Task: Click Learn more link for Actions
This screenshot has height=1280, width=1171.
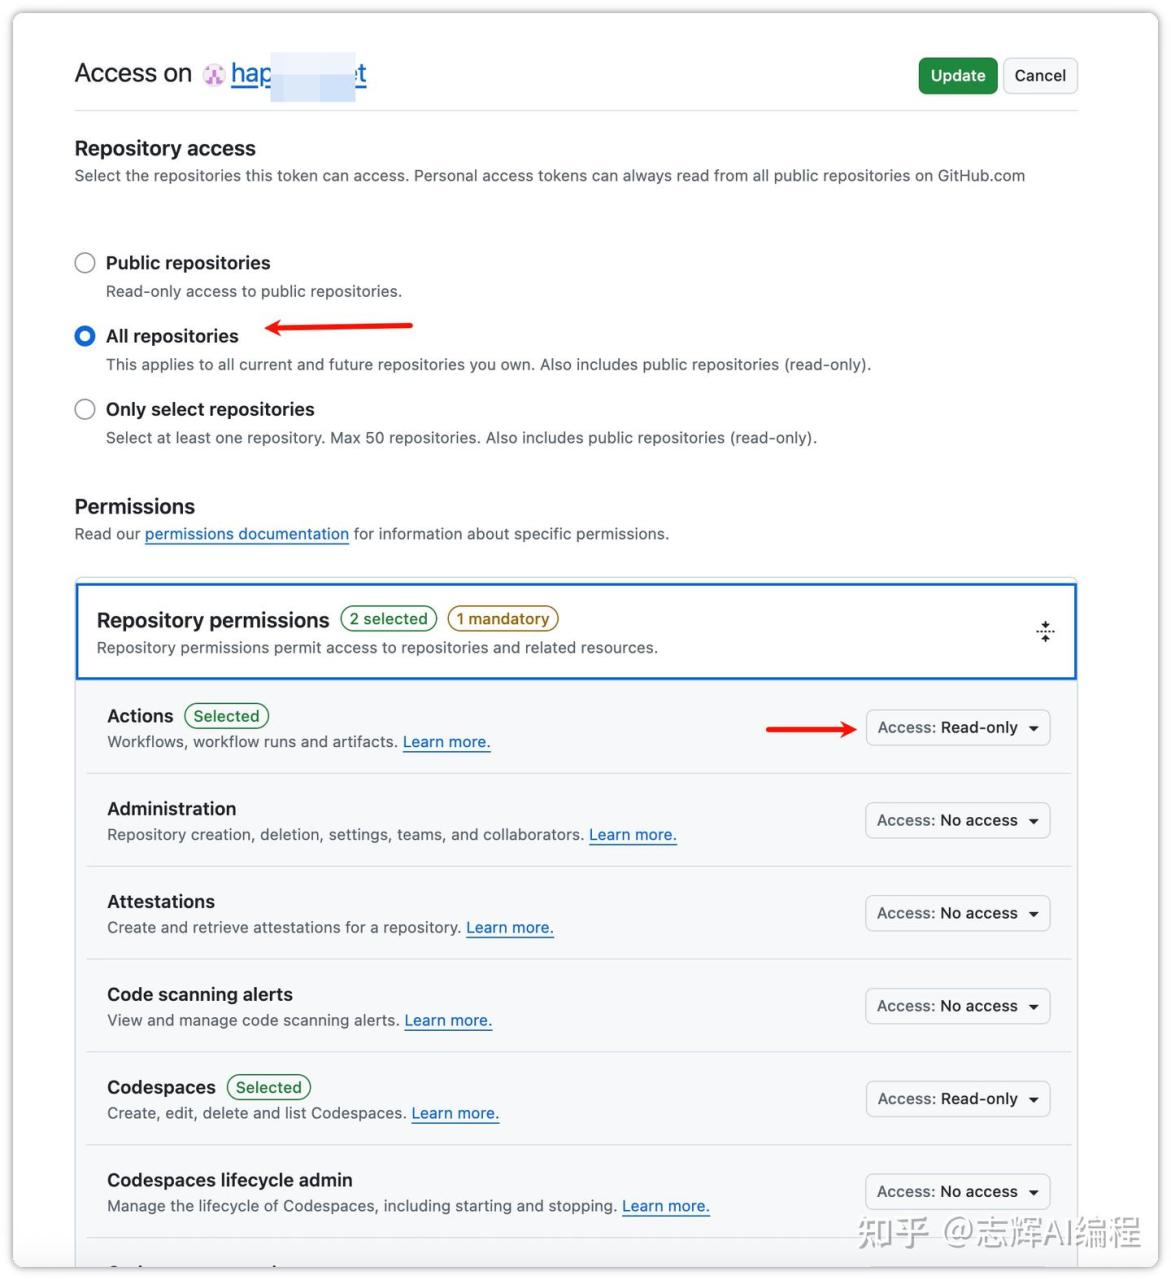Action: tap(446, 742)
